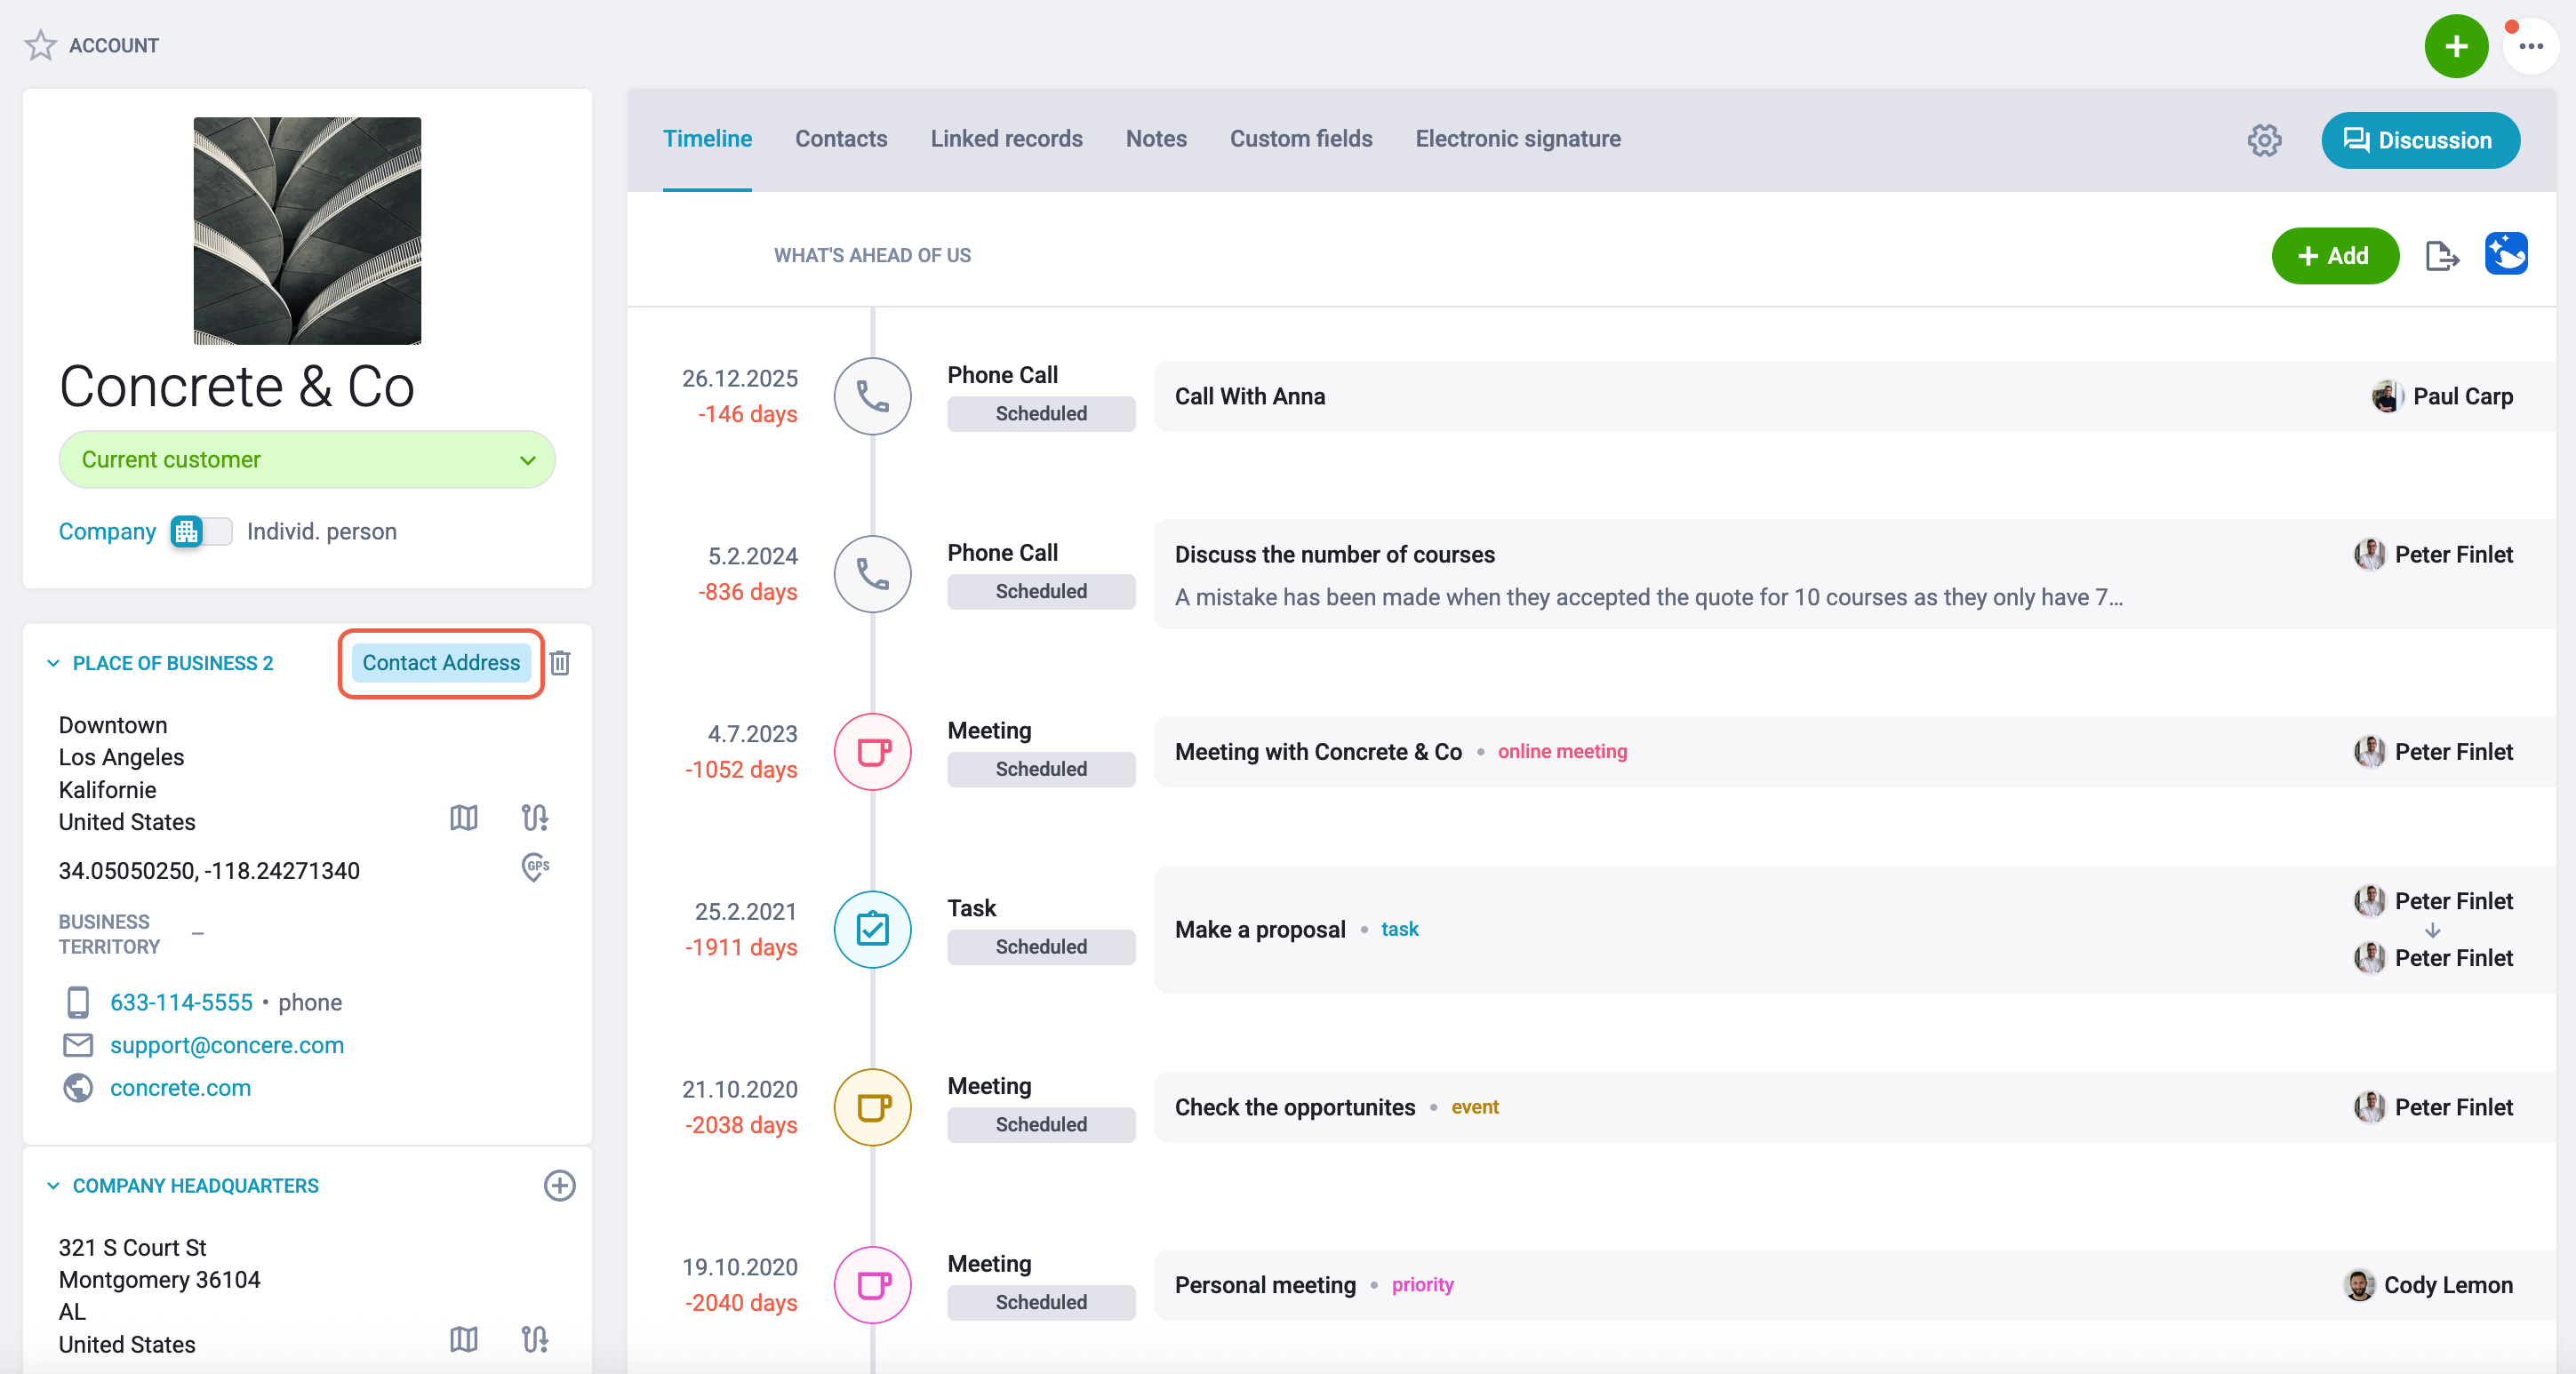Click the GPS location pin icon
This screenshot has width=2576, height=1374.
point(535,867)
